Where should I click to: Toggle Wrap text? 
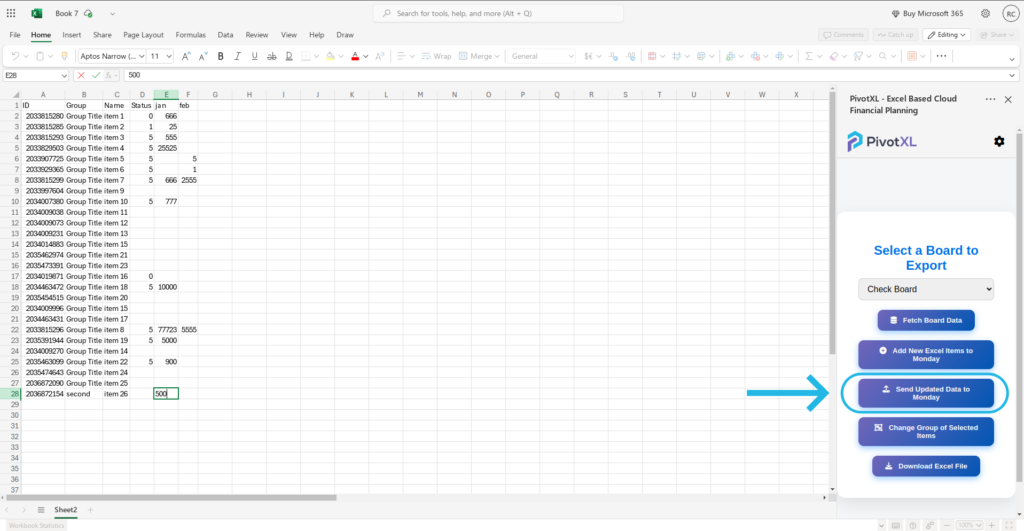(x=436, y=56)
